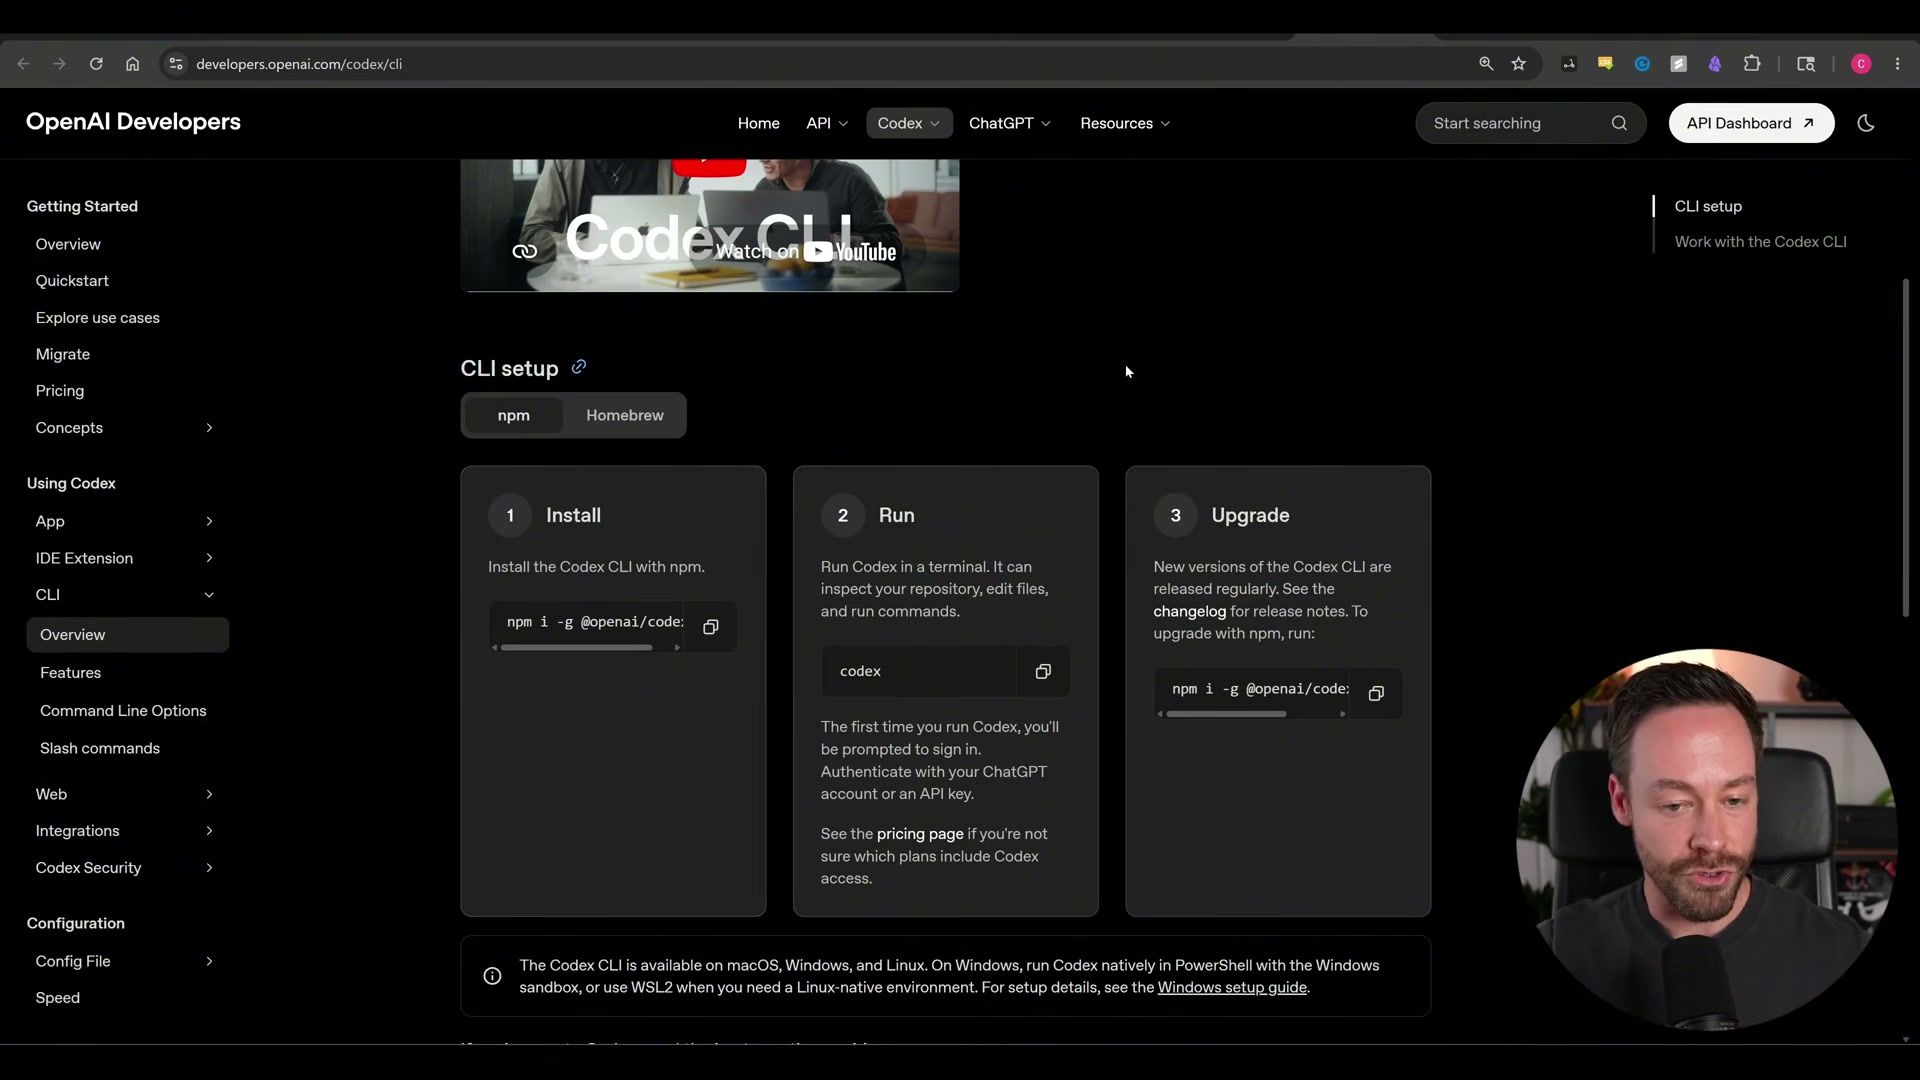1920x1080 pixels.
Task: Click the video copy link icon
Action: pos(525,251)
